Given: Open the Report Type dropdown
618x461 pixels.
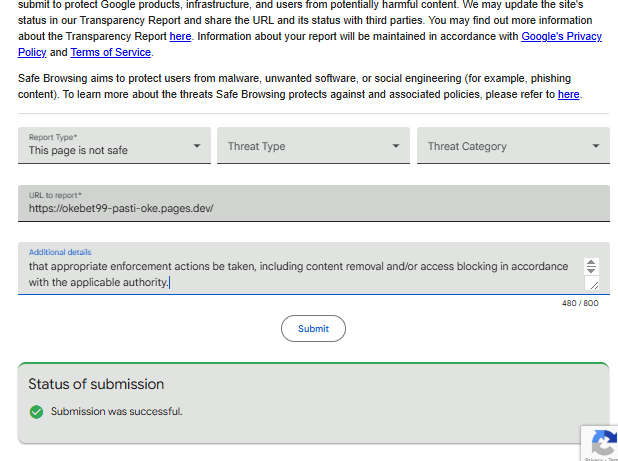Looking at the screenshot, I should 114,145.
